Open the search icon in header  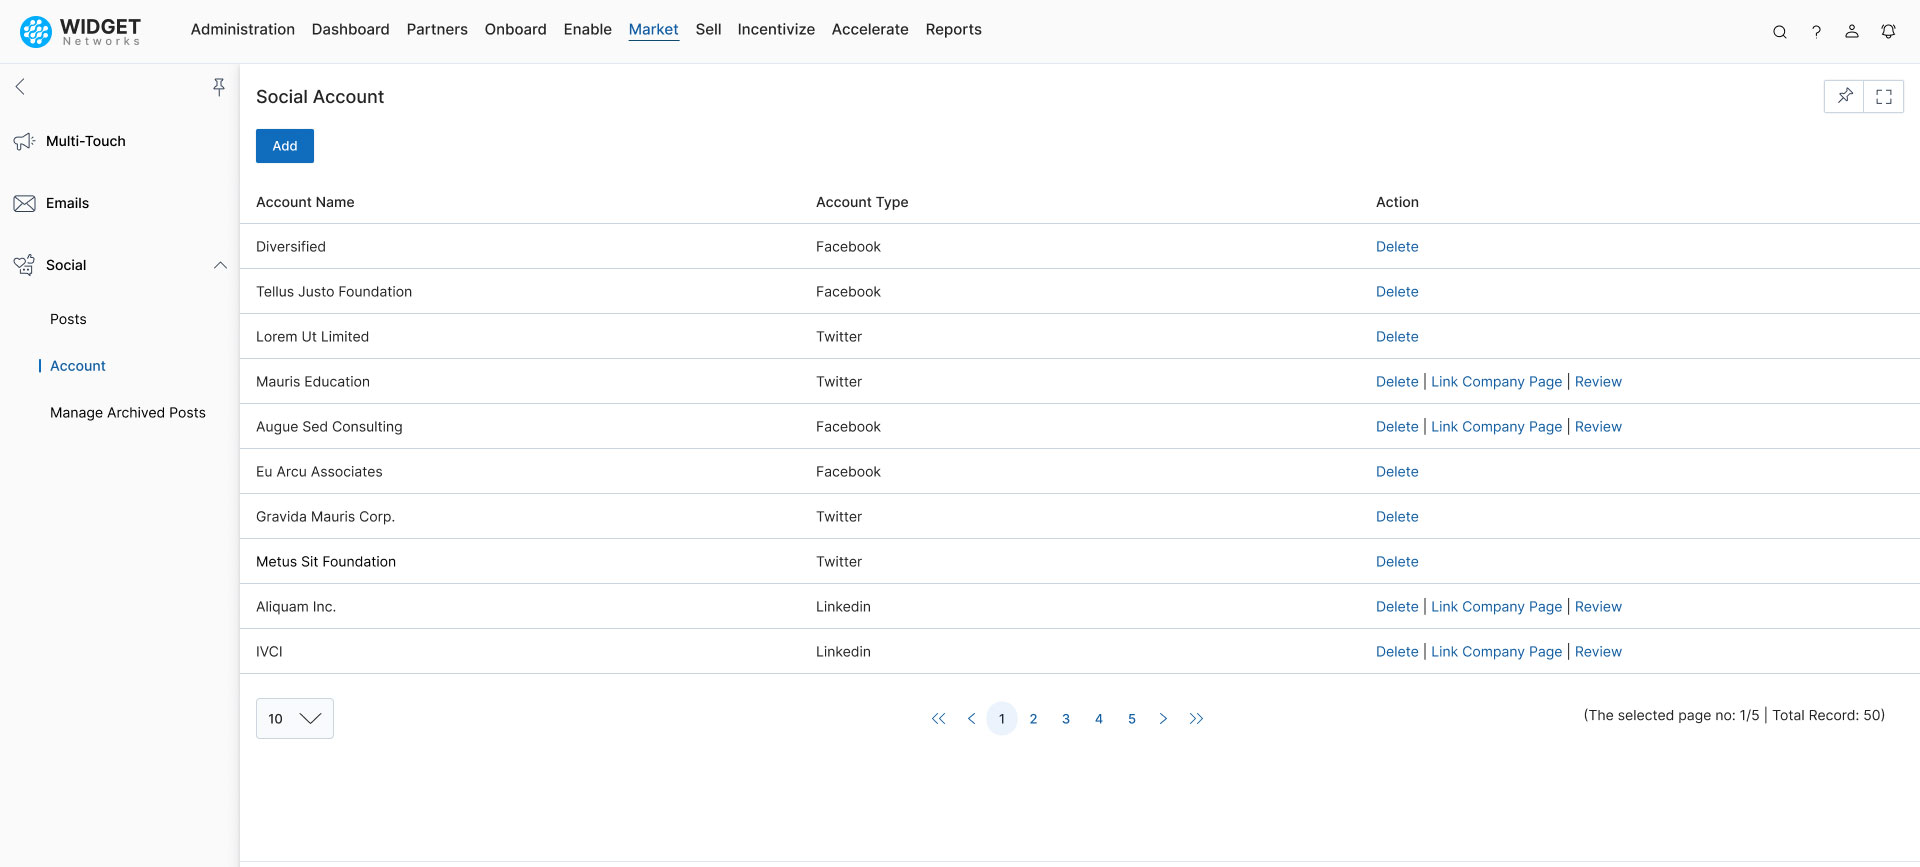tap(1780, 32)
